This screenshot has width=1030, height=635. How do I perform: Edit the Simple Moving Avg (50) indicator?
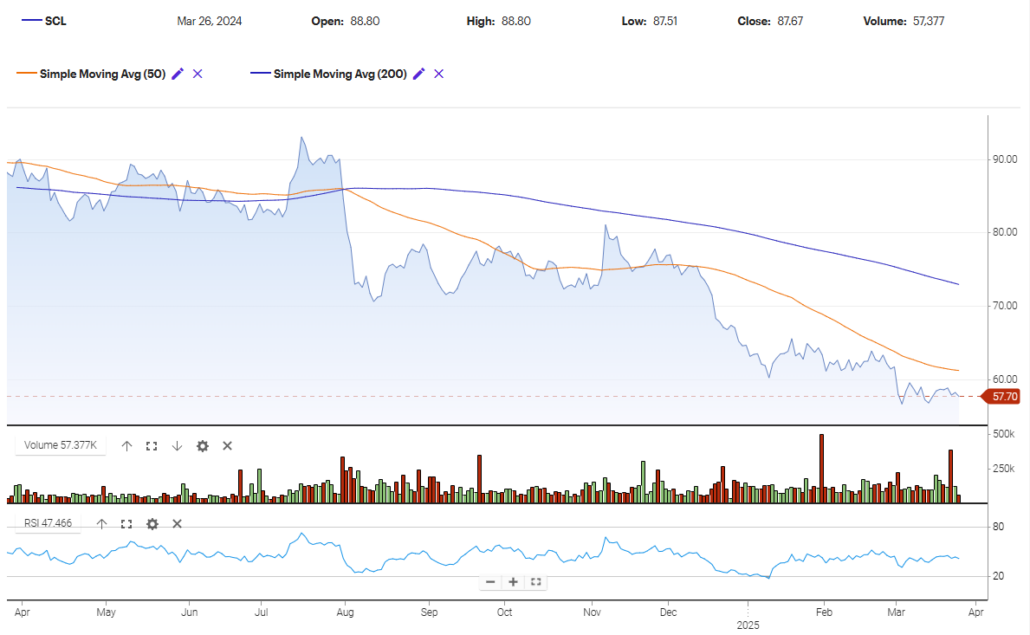177,74
